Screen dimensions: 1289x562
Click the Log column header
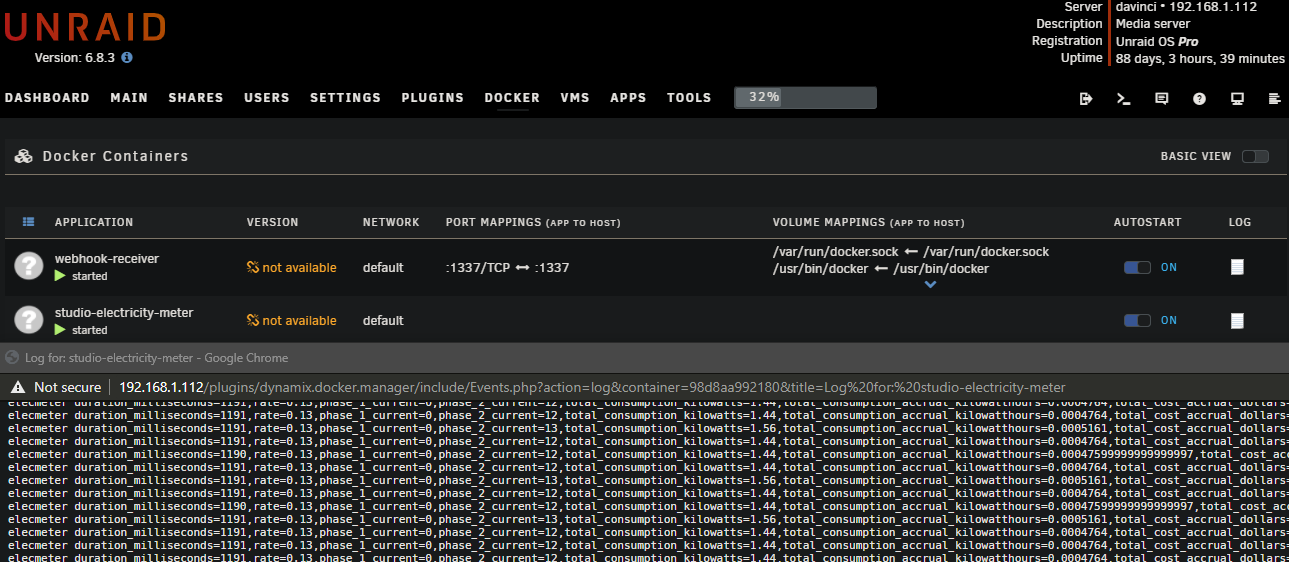tap(1240, 222)
